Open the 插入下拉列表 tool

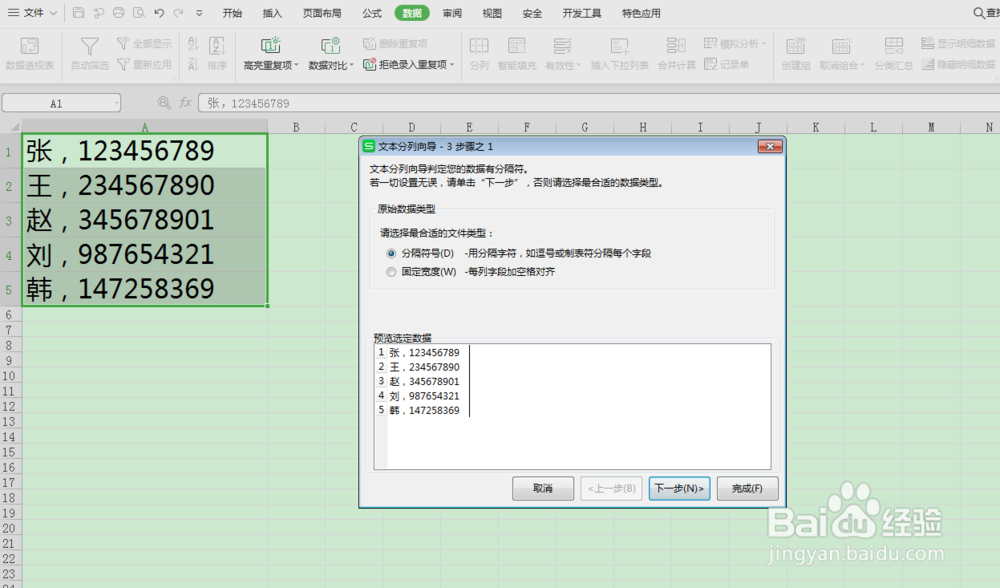click(618, 50)
